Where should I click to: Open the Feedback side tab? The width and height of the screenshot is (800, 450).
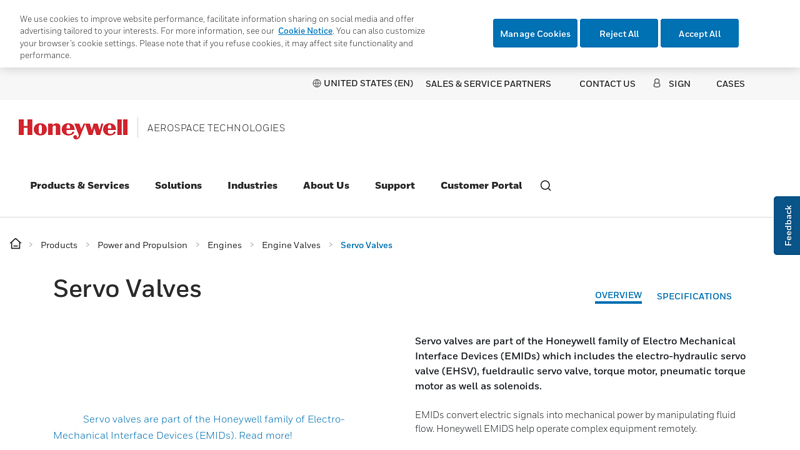[787, 225]
